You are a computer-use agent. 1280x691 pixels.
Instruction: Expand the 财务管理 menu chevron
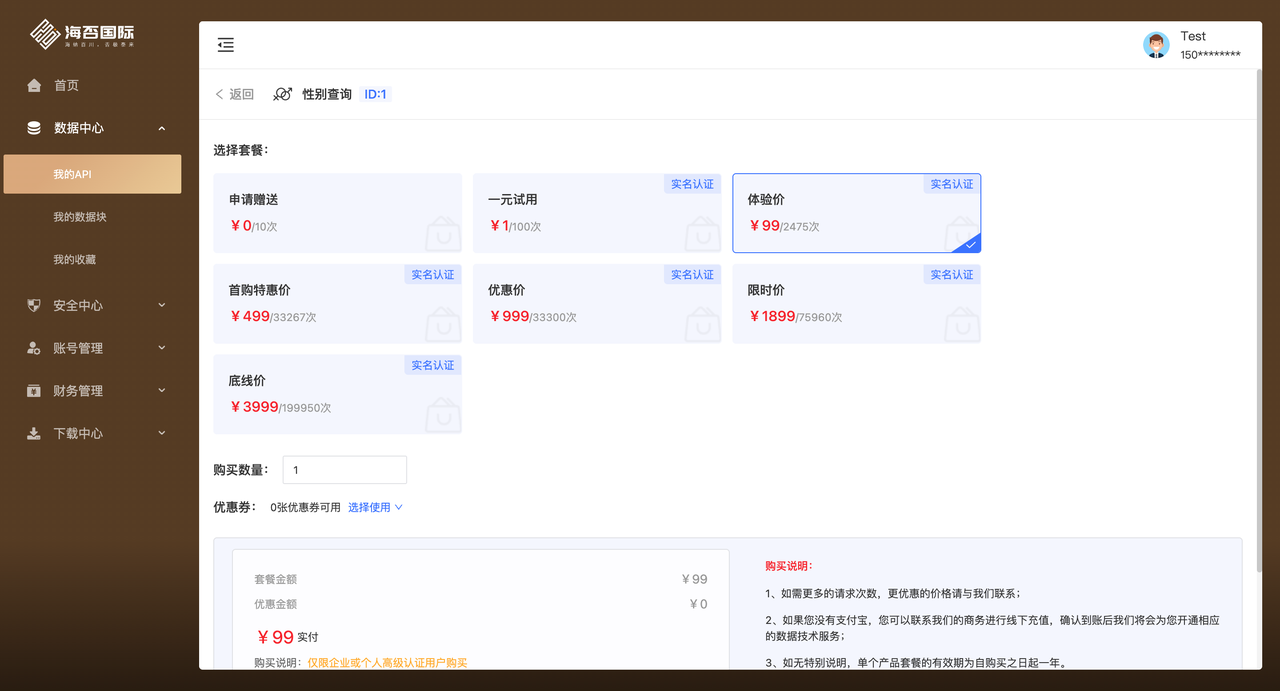coord(162,391)
